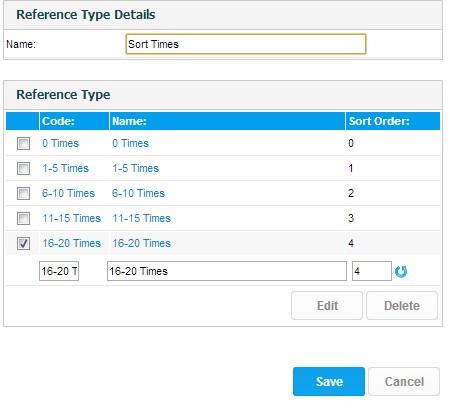This screenshot has width=450, height=417.
Task: Click the sort order field showing 4
Action: [x=372, y=271]
